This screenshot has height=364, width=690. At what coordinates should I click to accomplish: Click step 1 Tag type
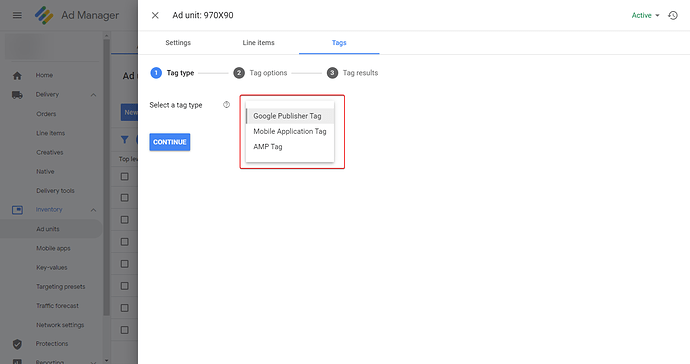coord(172,73)
